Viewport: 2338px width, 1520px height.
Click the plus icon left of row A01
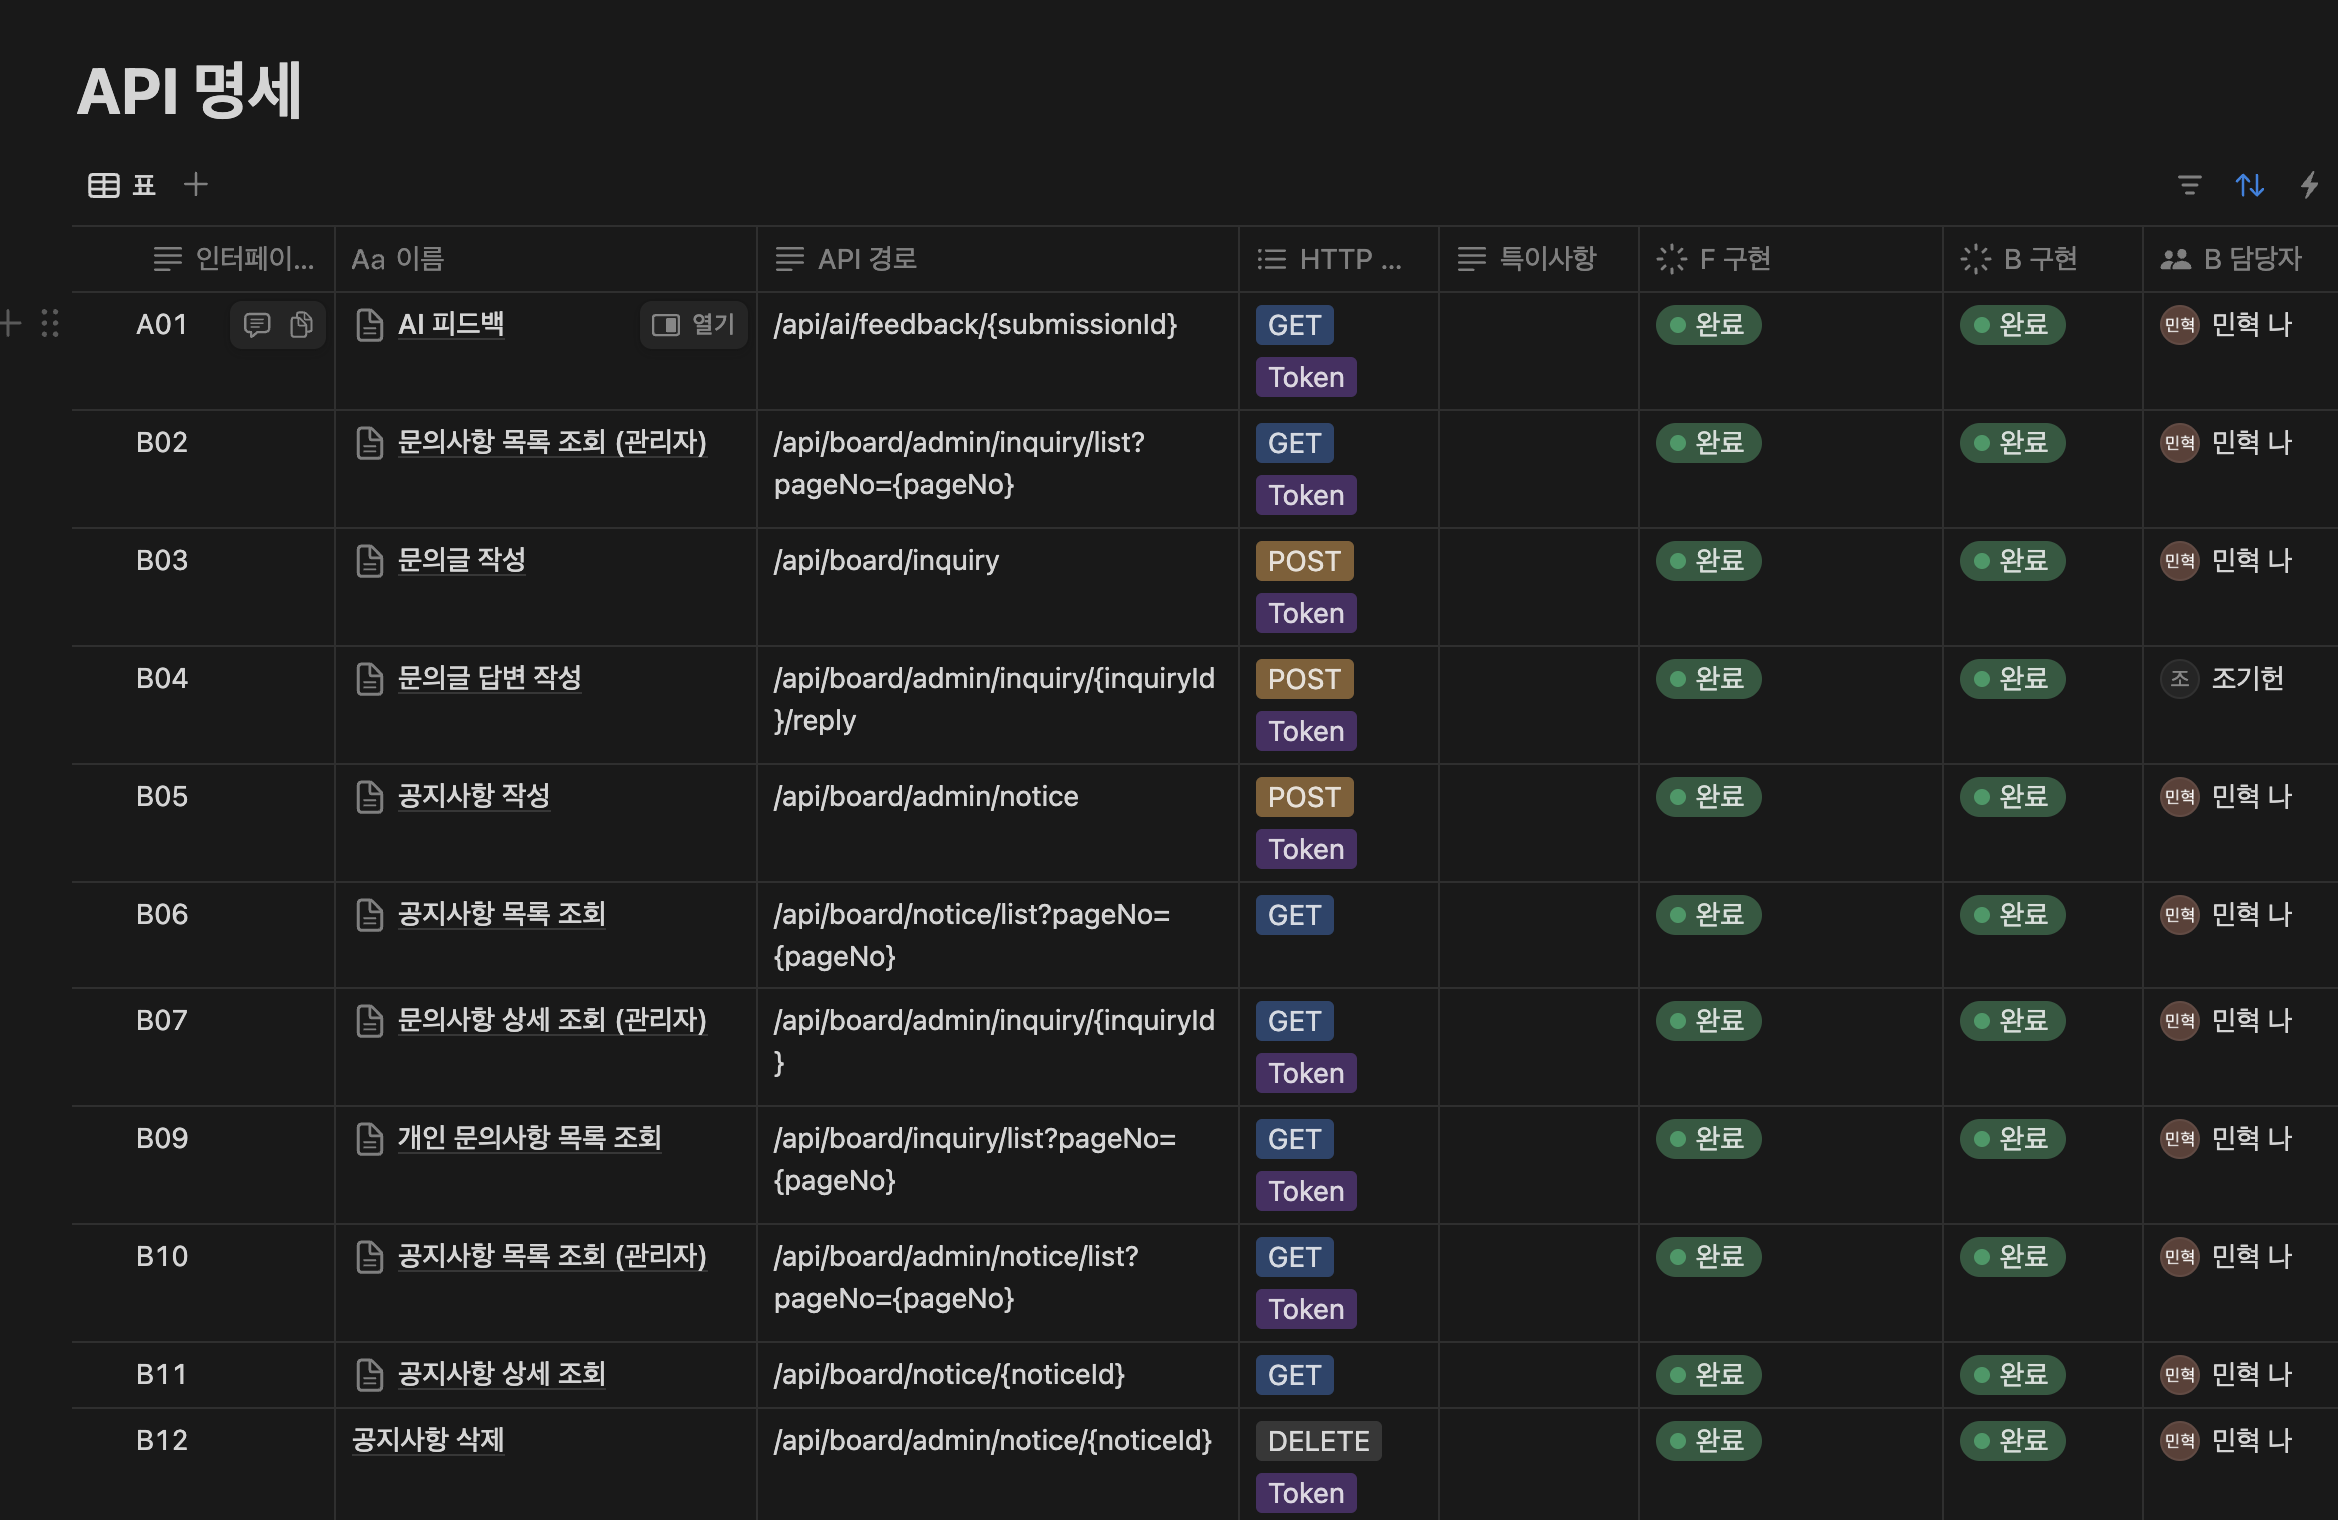pos(12,323)
